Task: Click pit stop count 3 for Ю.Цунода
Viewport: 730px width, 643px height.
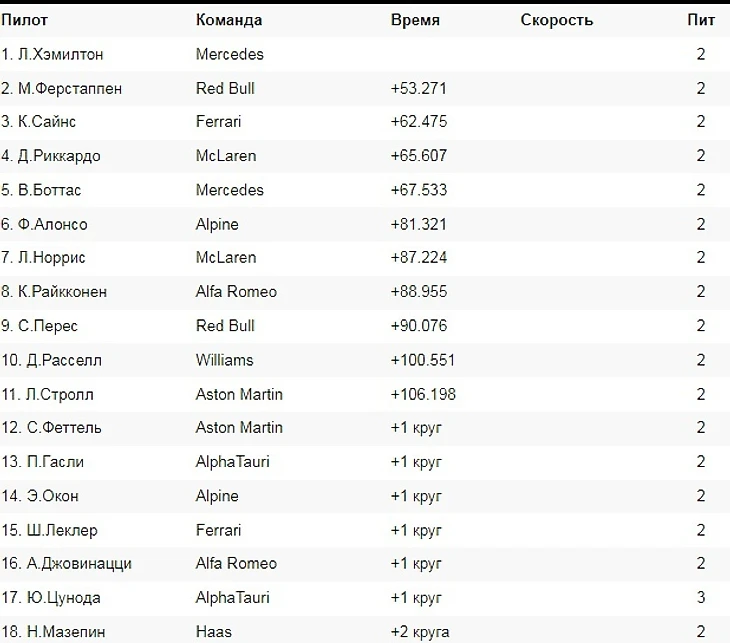Action: (701, 597)
